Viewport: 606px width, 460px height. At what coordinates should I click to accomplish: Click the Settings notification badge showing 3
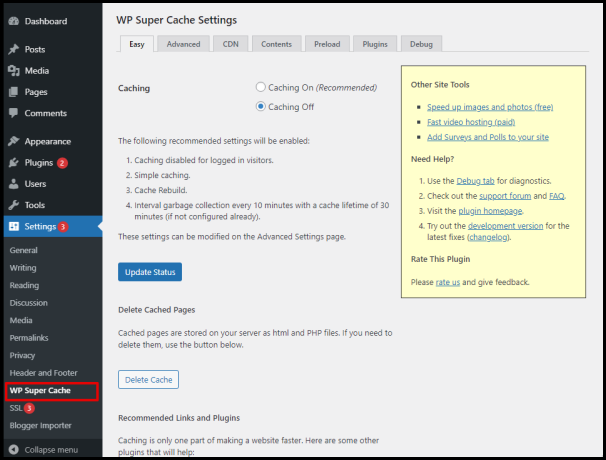[63, 227]
